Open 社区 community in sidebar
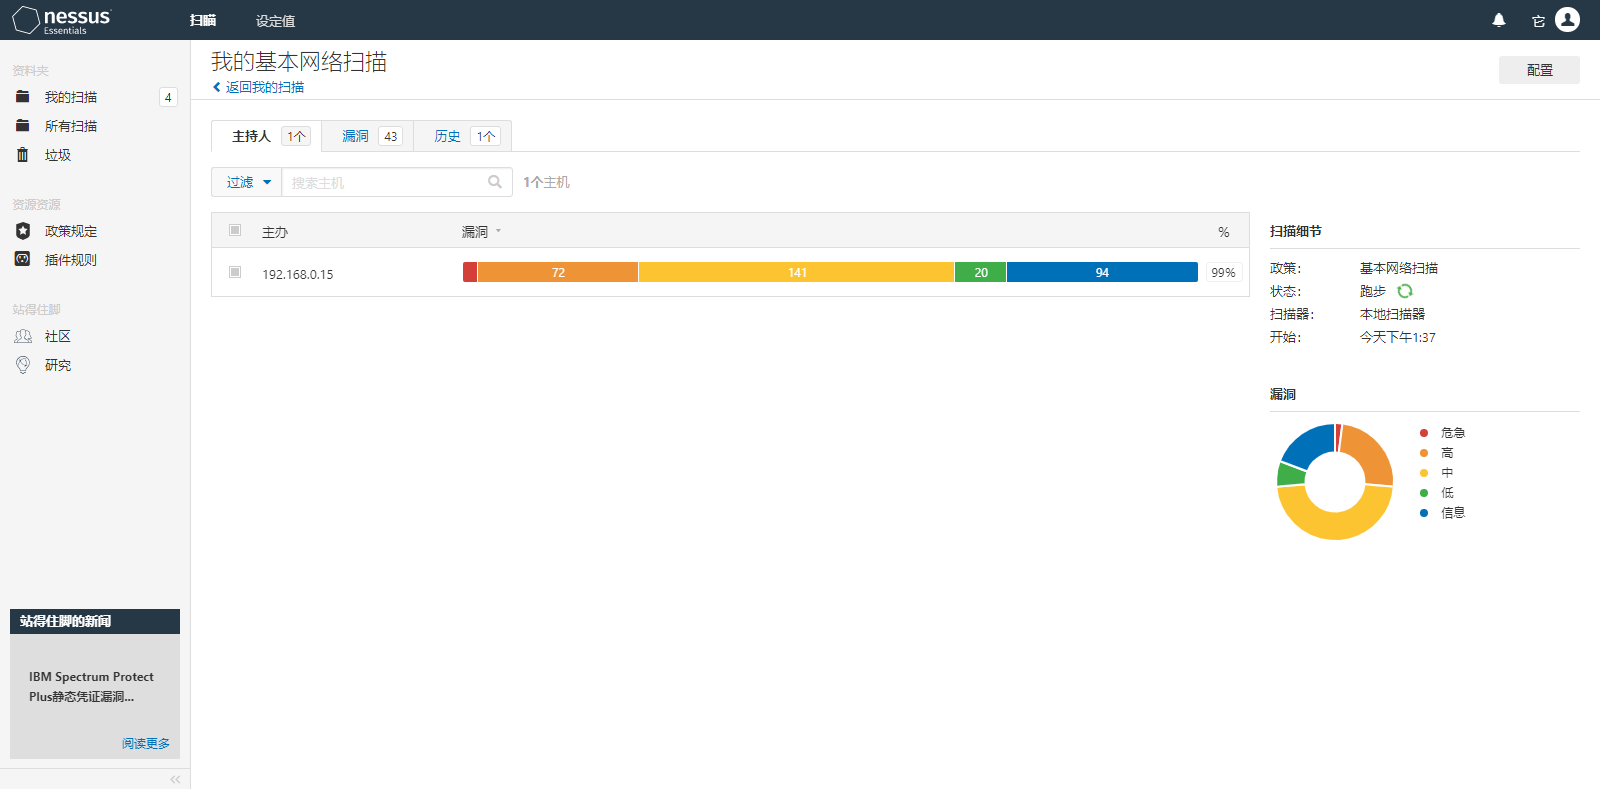Viewport: 1600px width, 789px height. [58, 336]
